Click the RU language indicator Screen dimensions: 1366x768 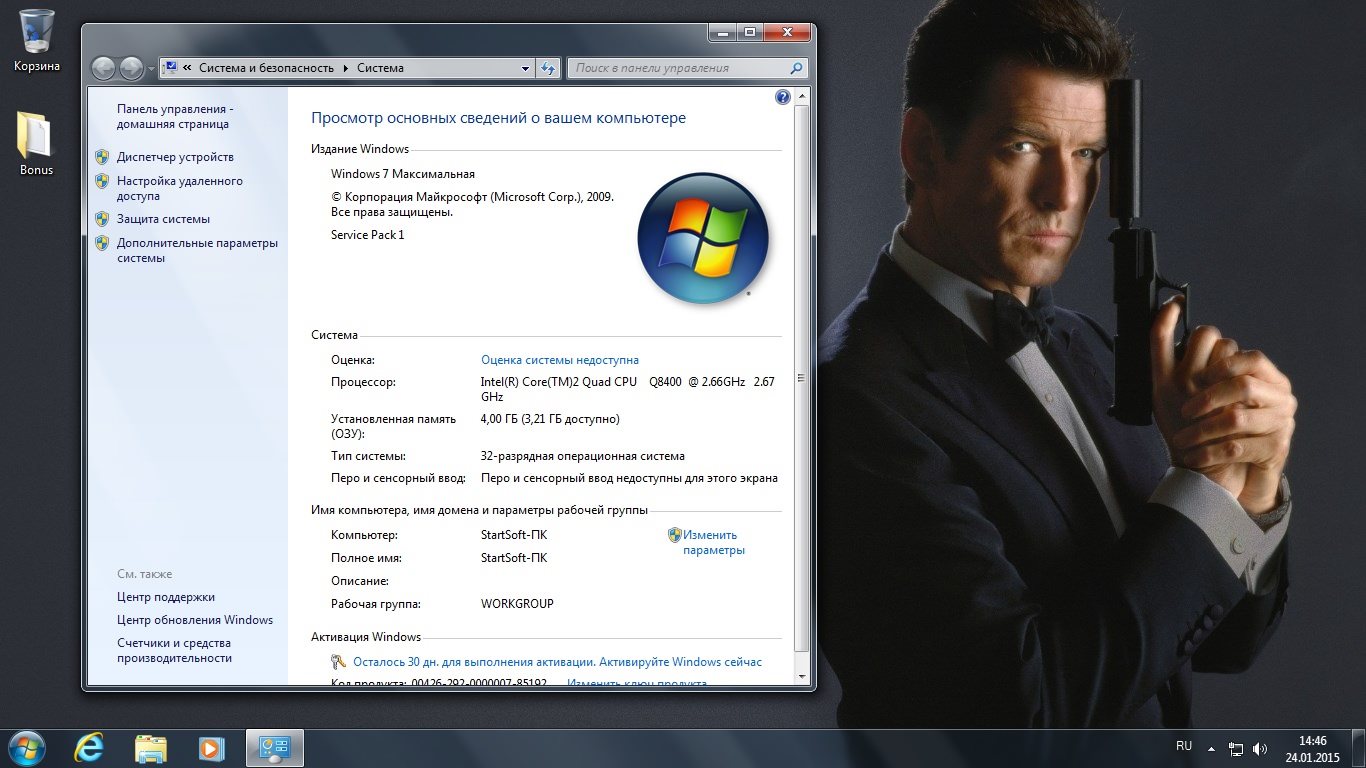tap(1184, 746)
